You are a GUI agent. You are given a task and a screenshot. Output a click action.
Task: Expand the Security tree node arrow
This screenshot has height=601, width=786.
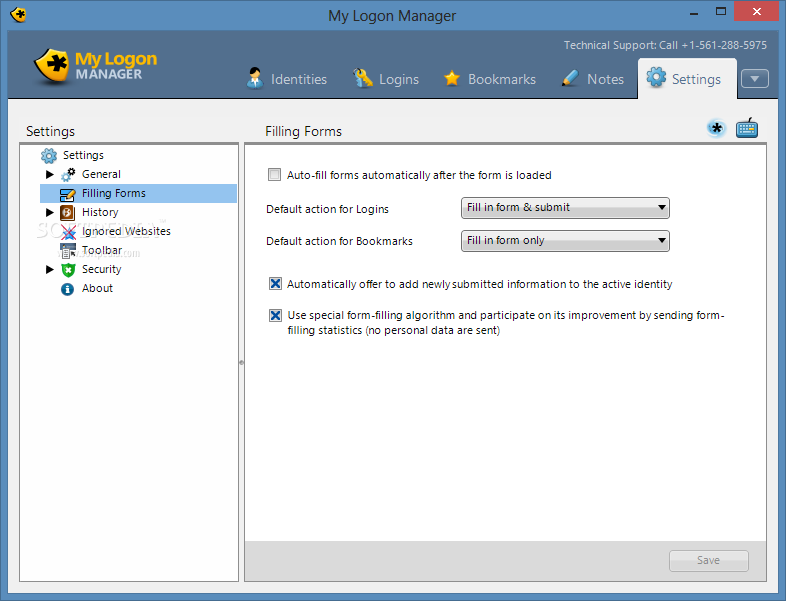click(x=50, y=270)
